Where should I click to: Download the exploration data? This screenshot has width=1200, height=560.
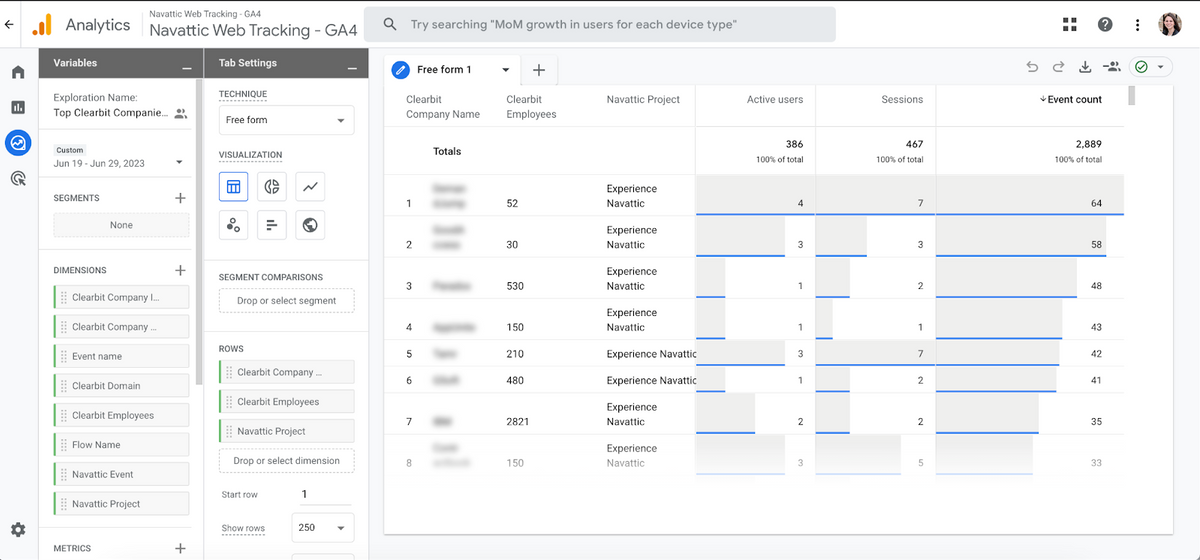1085,67
